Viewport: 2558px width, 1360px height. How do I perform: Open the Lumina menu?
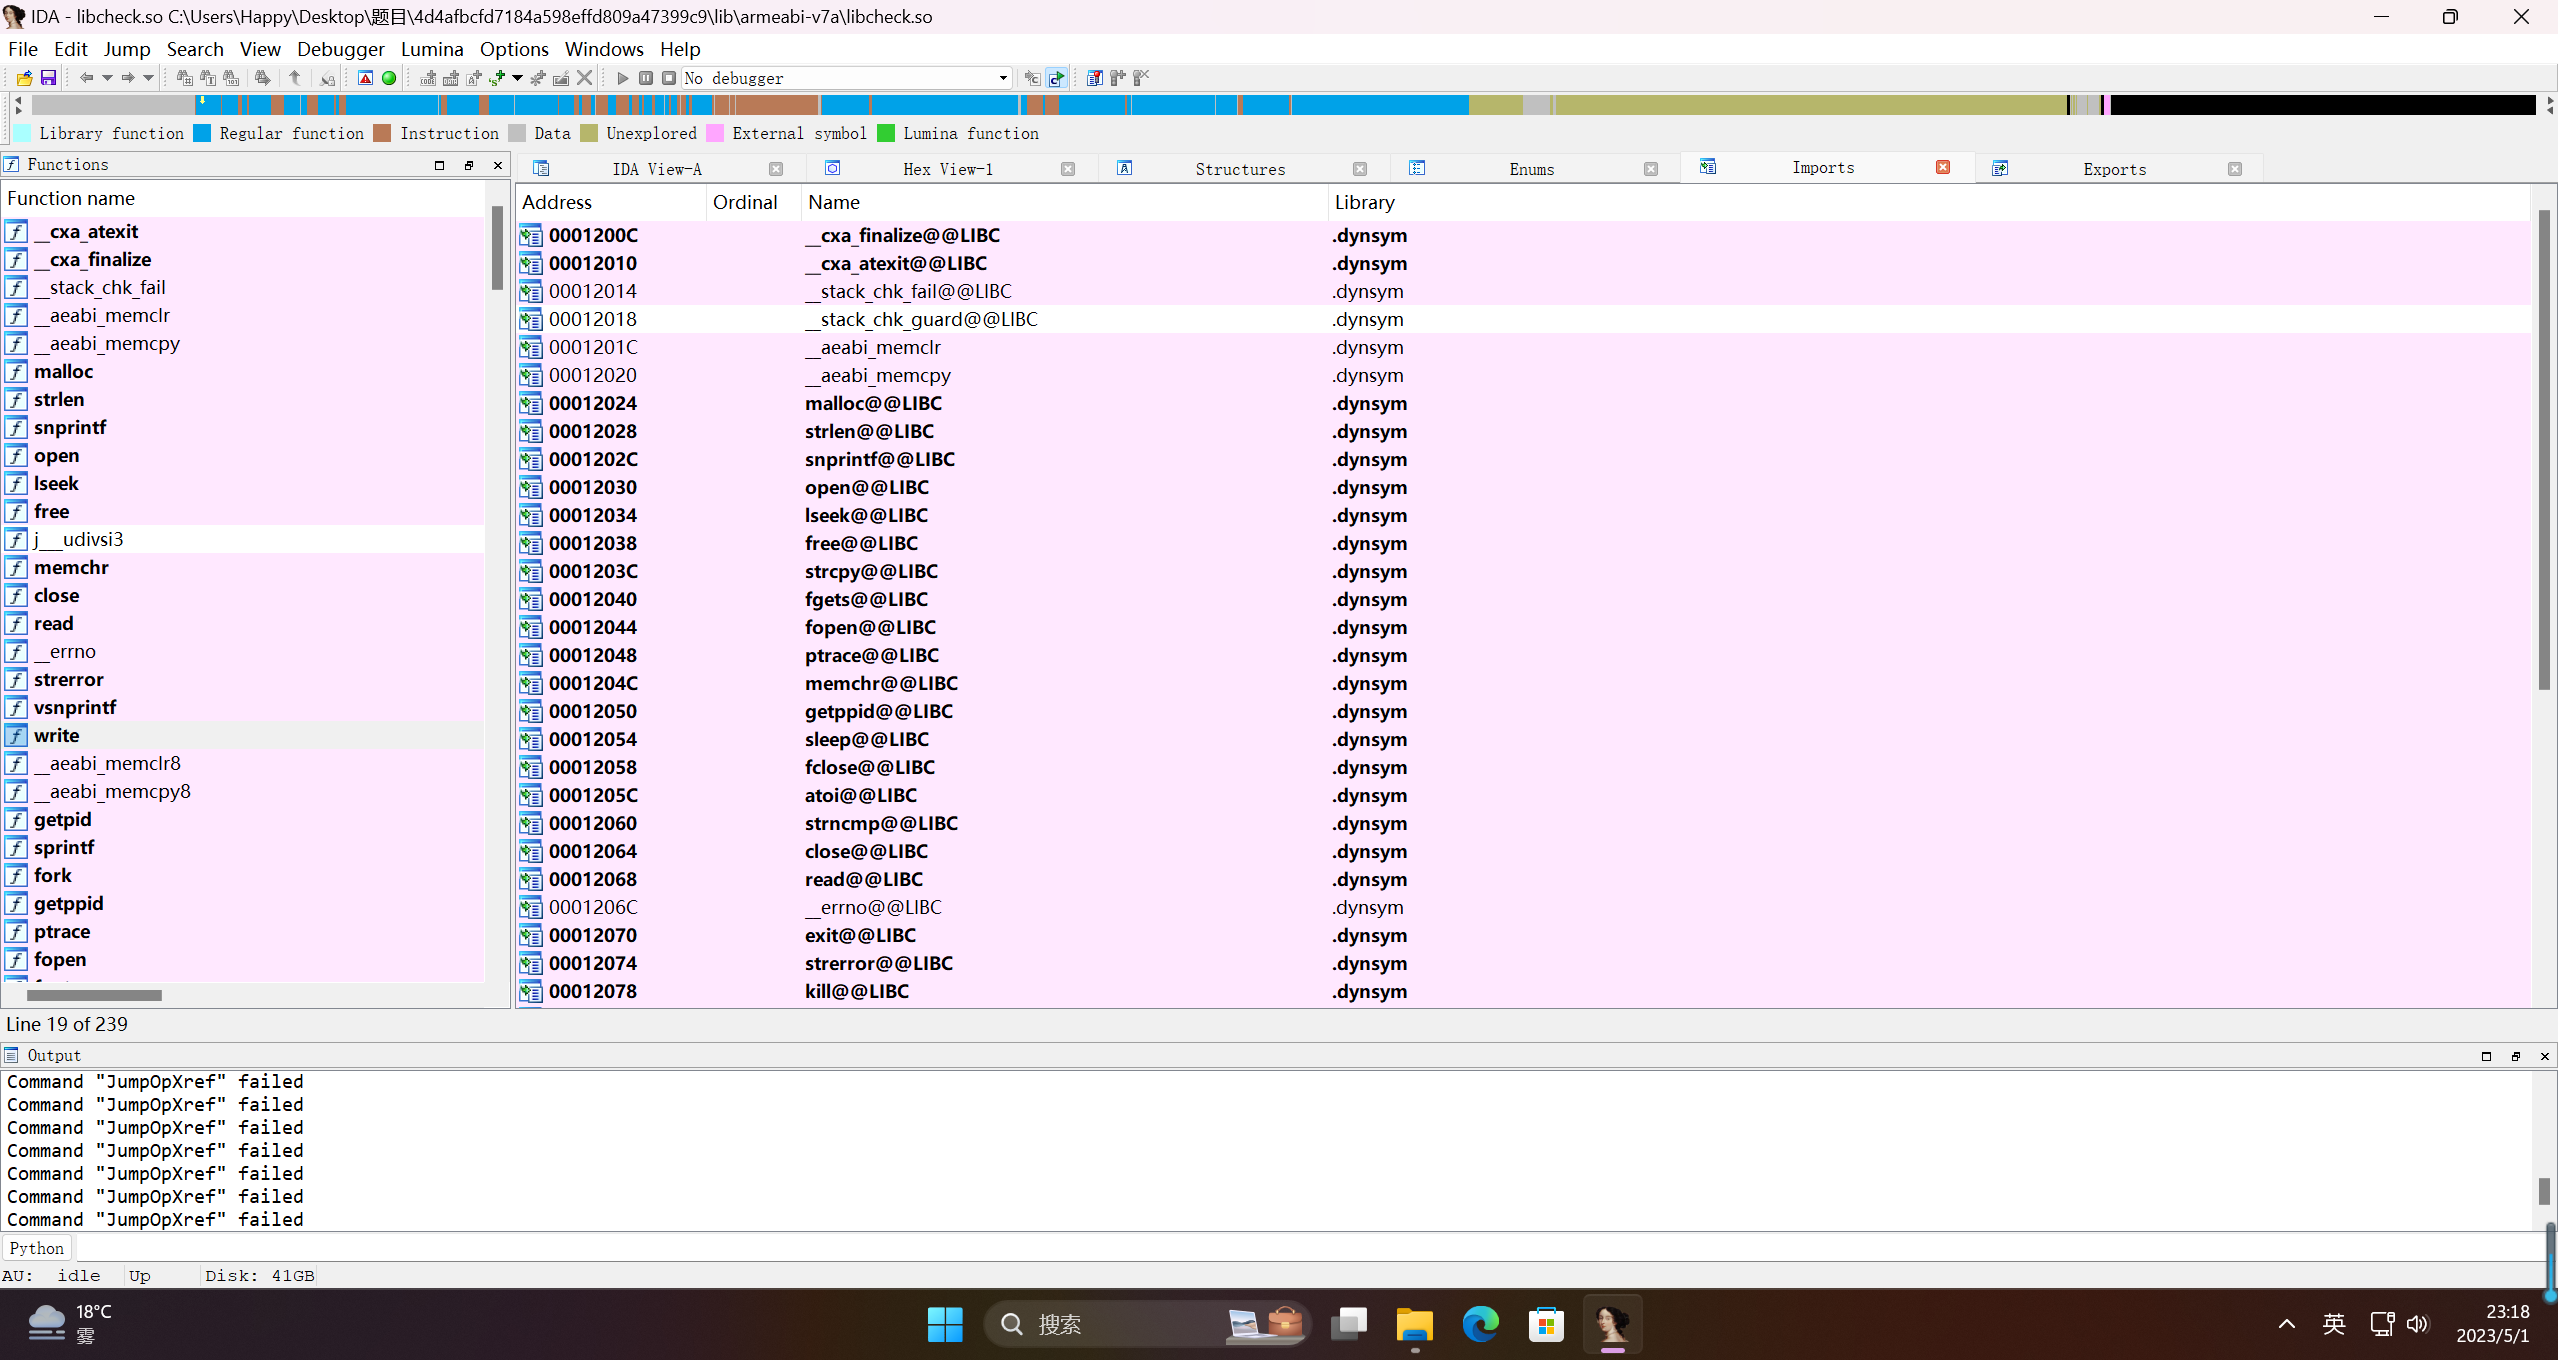point(431,49)
